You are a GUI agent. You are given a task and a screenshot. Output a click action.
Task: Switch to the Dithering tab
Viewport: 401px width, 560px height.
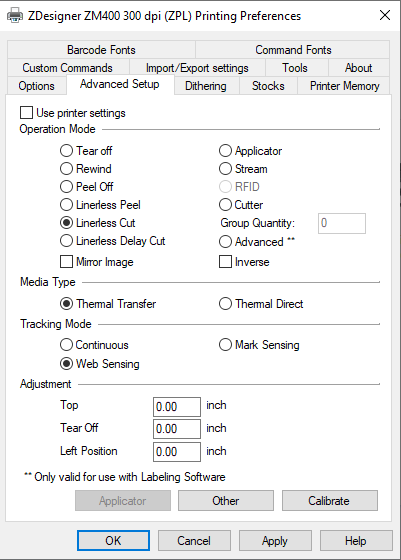point(206,86)
